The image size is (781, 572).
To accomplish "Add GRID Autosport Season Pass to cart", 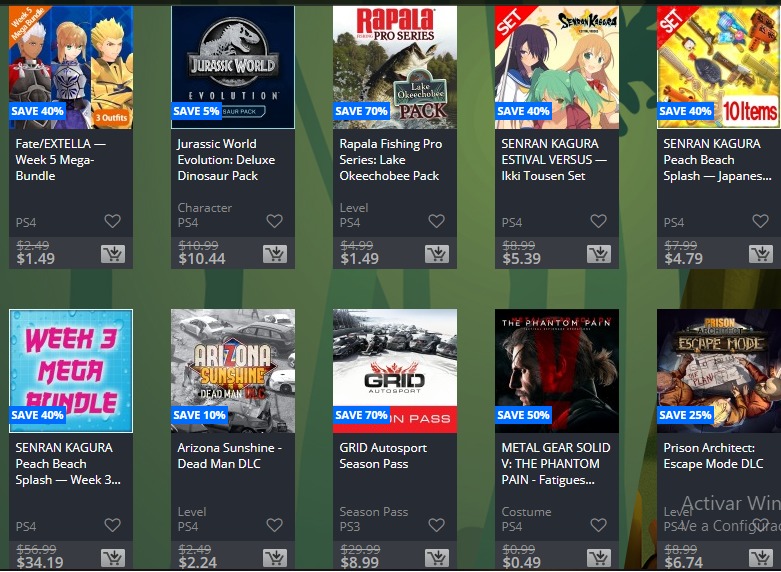I will coord(437,558).
